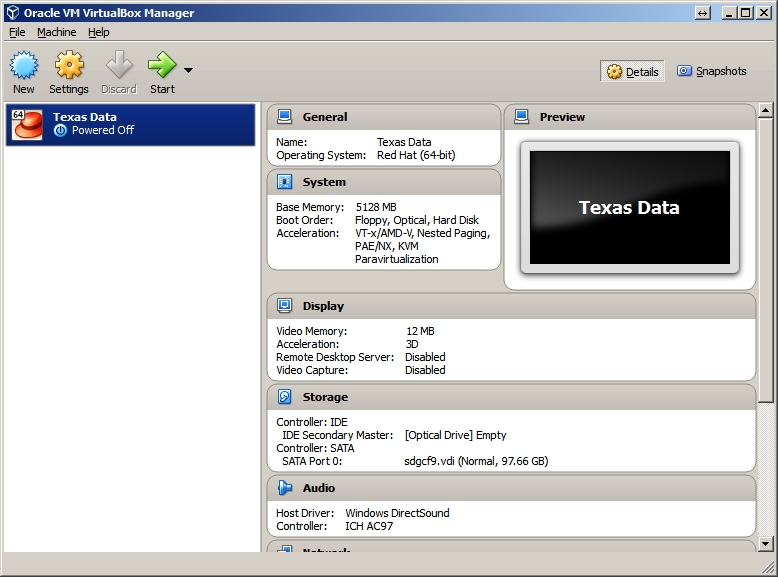Open the Help menu
Image resolution: width=778 pixels, height=577 pixels.
[99, 32]
